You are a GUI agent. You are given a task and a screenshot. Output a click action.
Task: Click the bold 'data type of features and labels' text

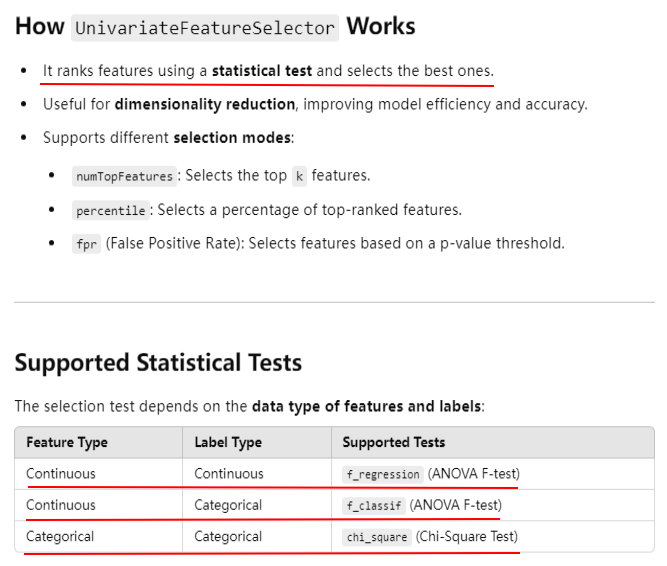coord(366,406)
